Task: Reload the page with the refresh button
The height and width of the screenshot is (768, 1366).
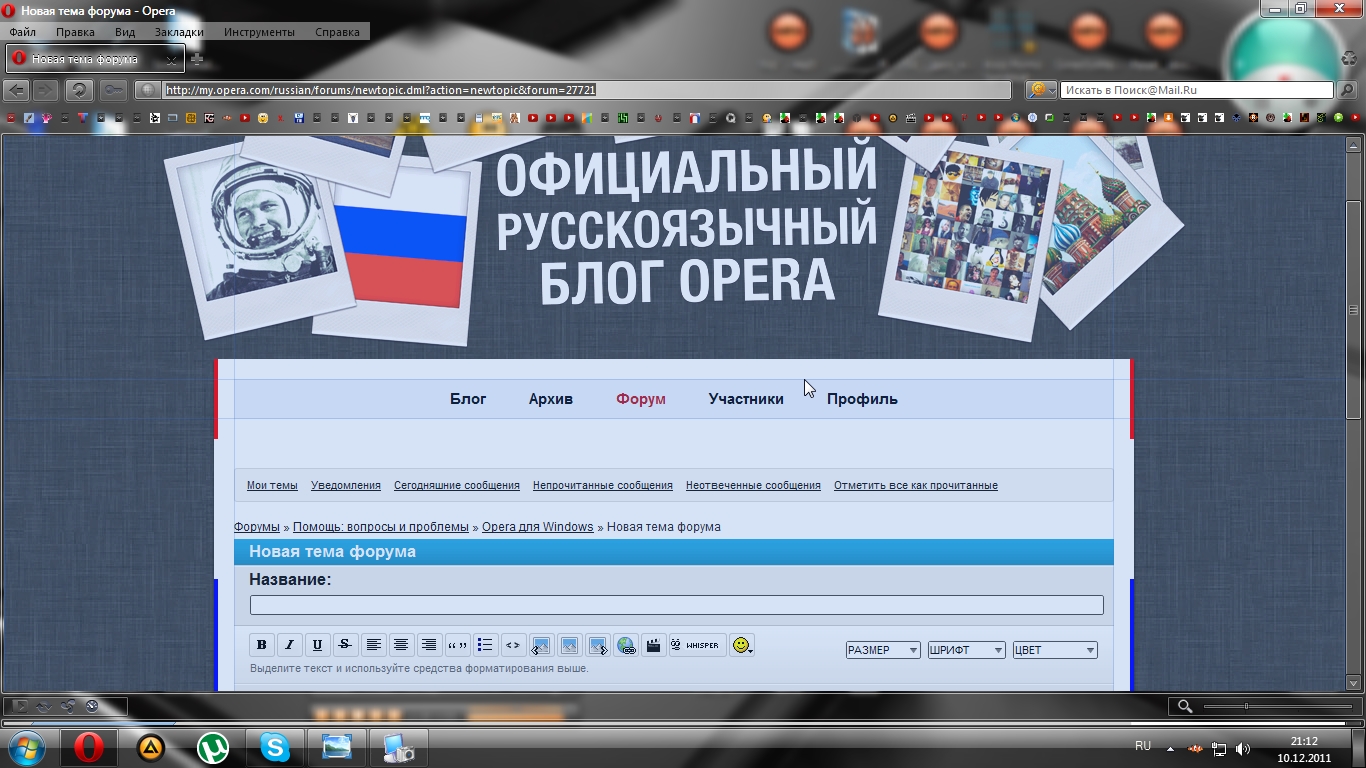Action: pyautogui.click(x=79, y=90)
